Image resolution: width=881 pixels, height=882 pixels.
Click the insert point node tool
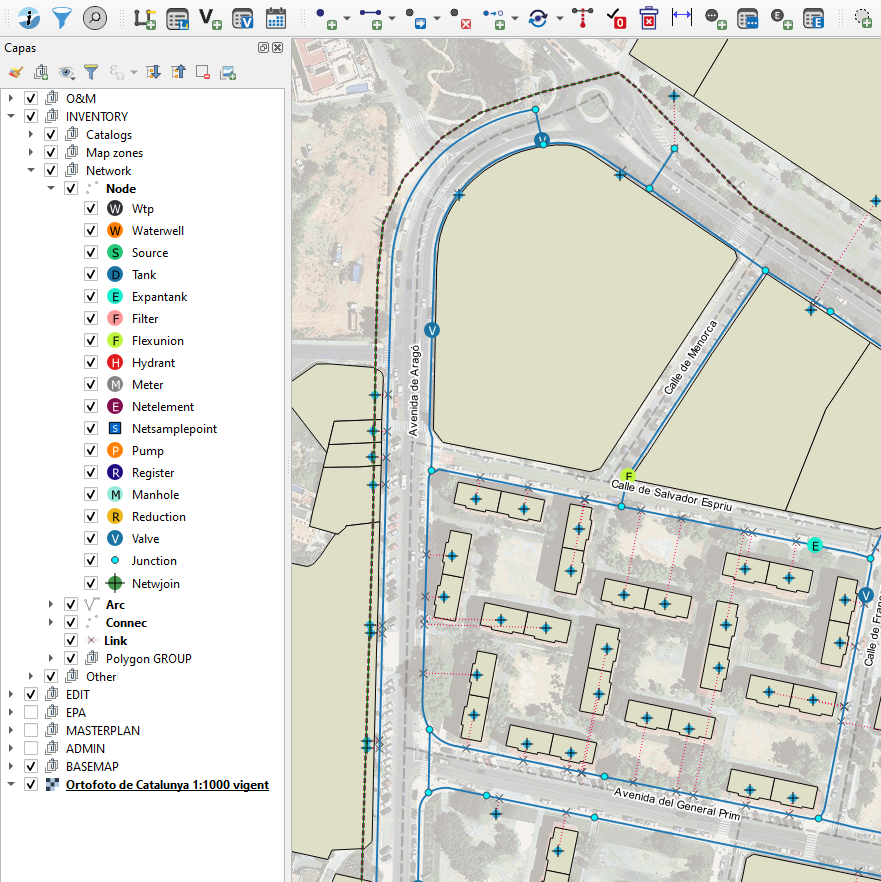point(326,18)
